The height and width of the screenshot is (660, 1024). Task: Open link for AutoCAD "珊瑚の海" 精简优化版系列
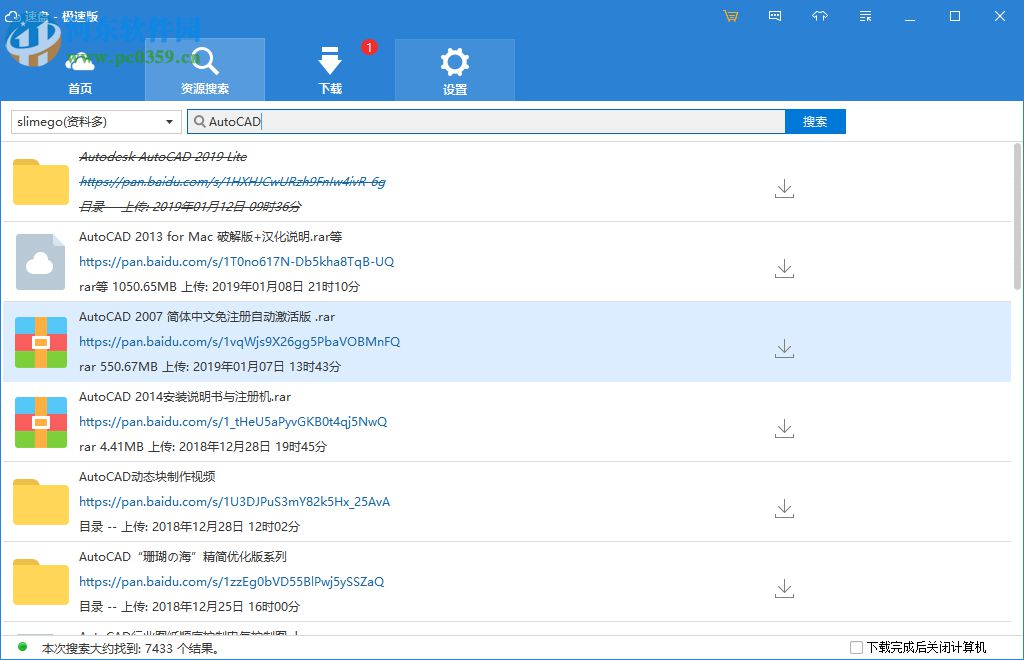tap(231, 582)
